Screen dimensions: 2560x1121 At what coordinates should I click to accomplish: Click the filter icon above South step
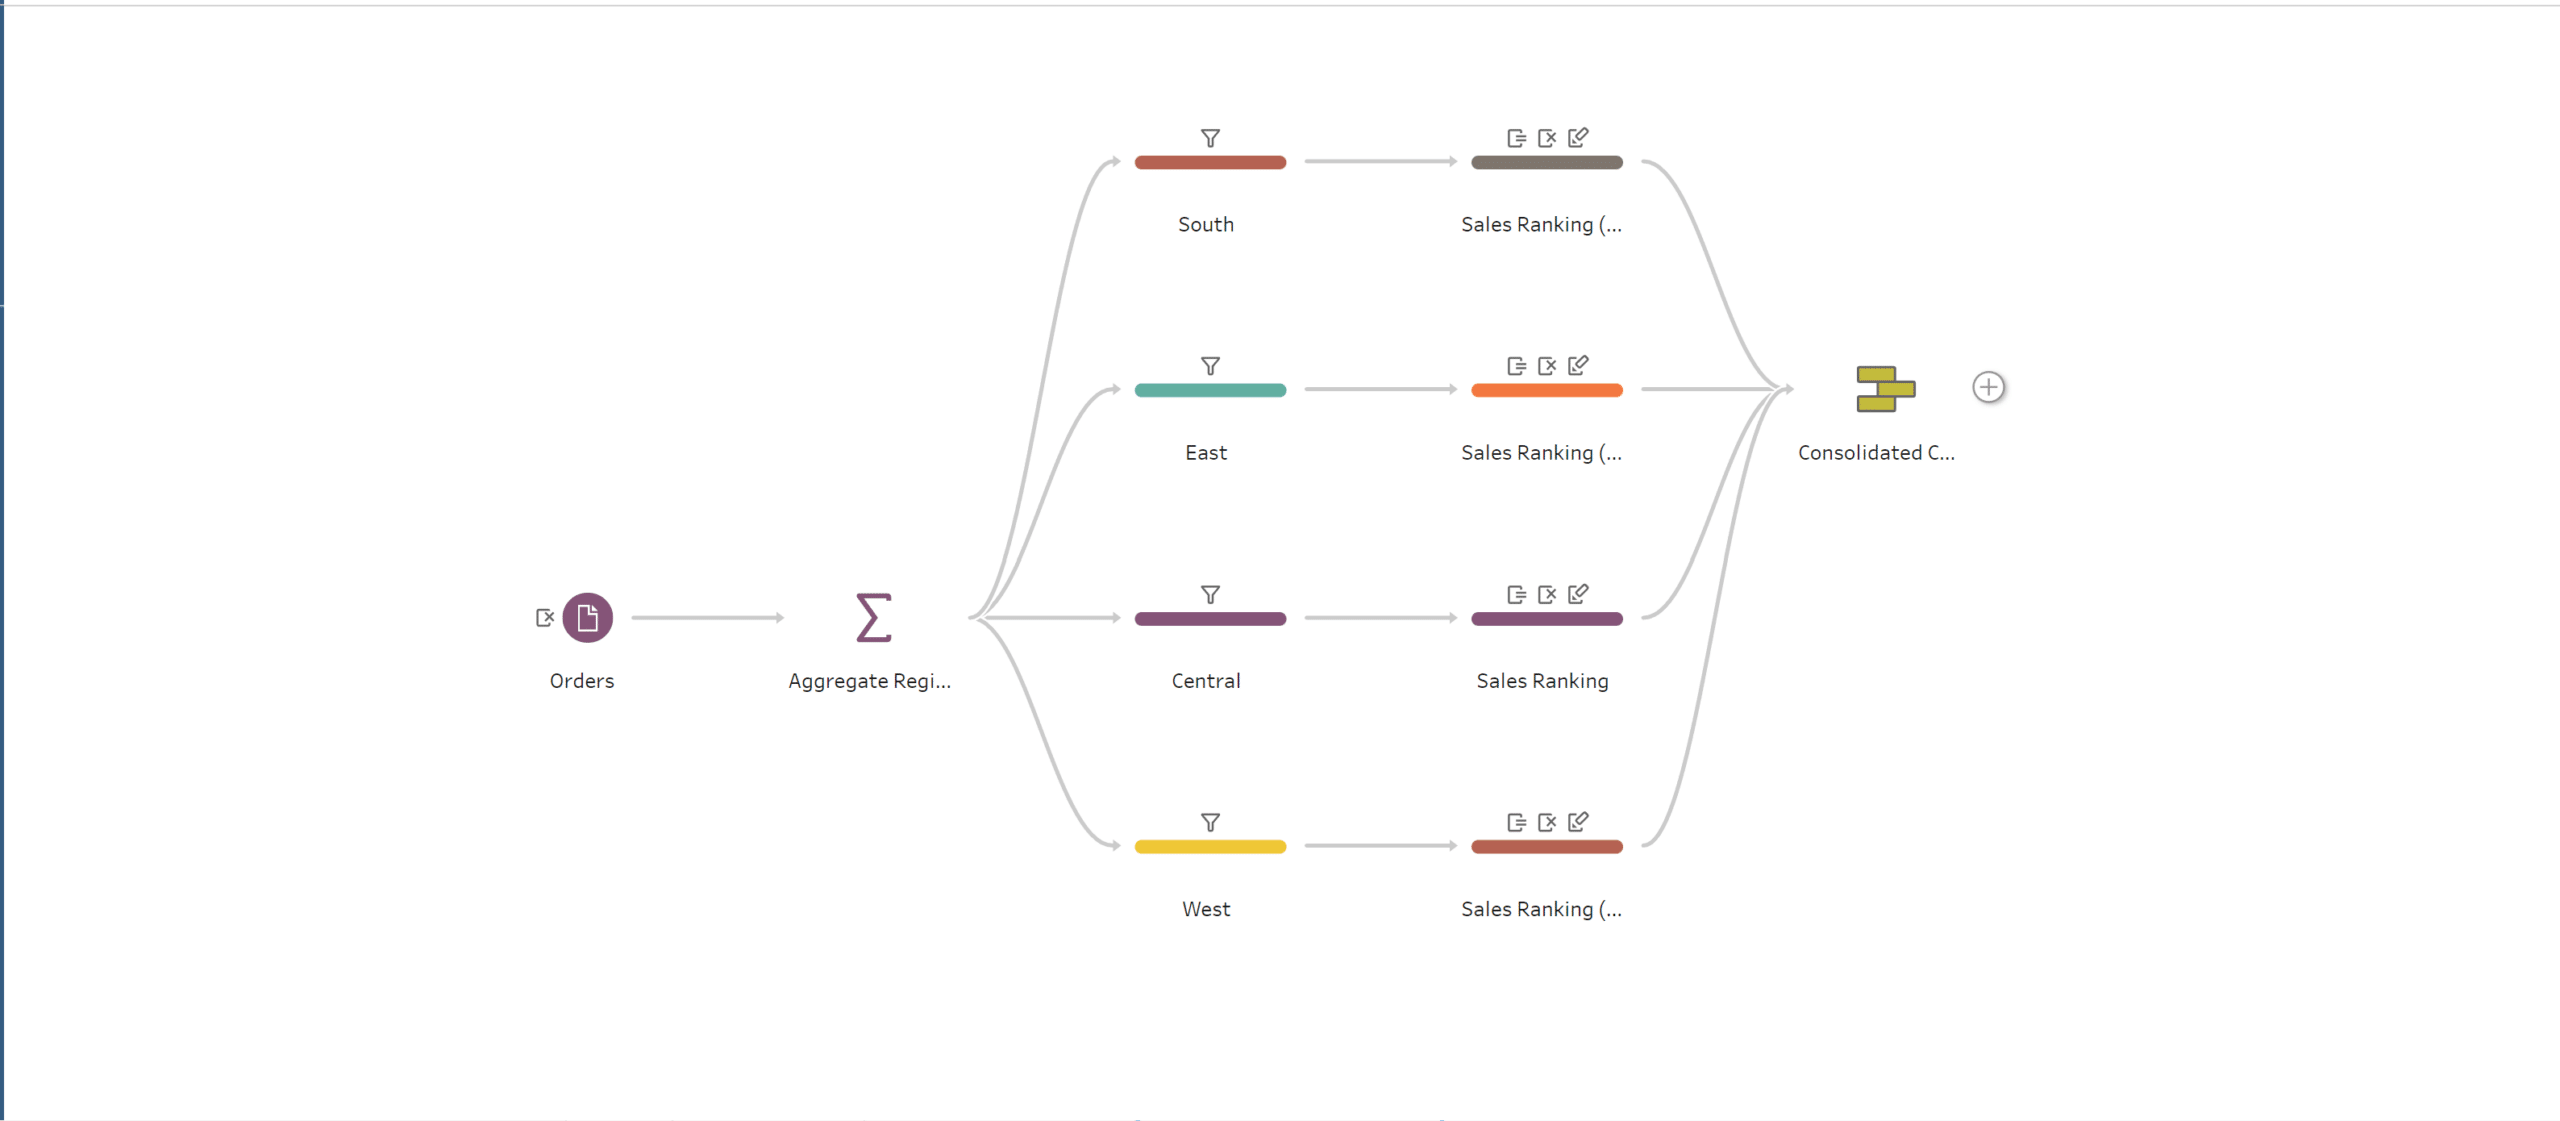[x=1210, y=138]
